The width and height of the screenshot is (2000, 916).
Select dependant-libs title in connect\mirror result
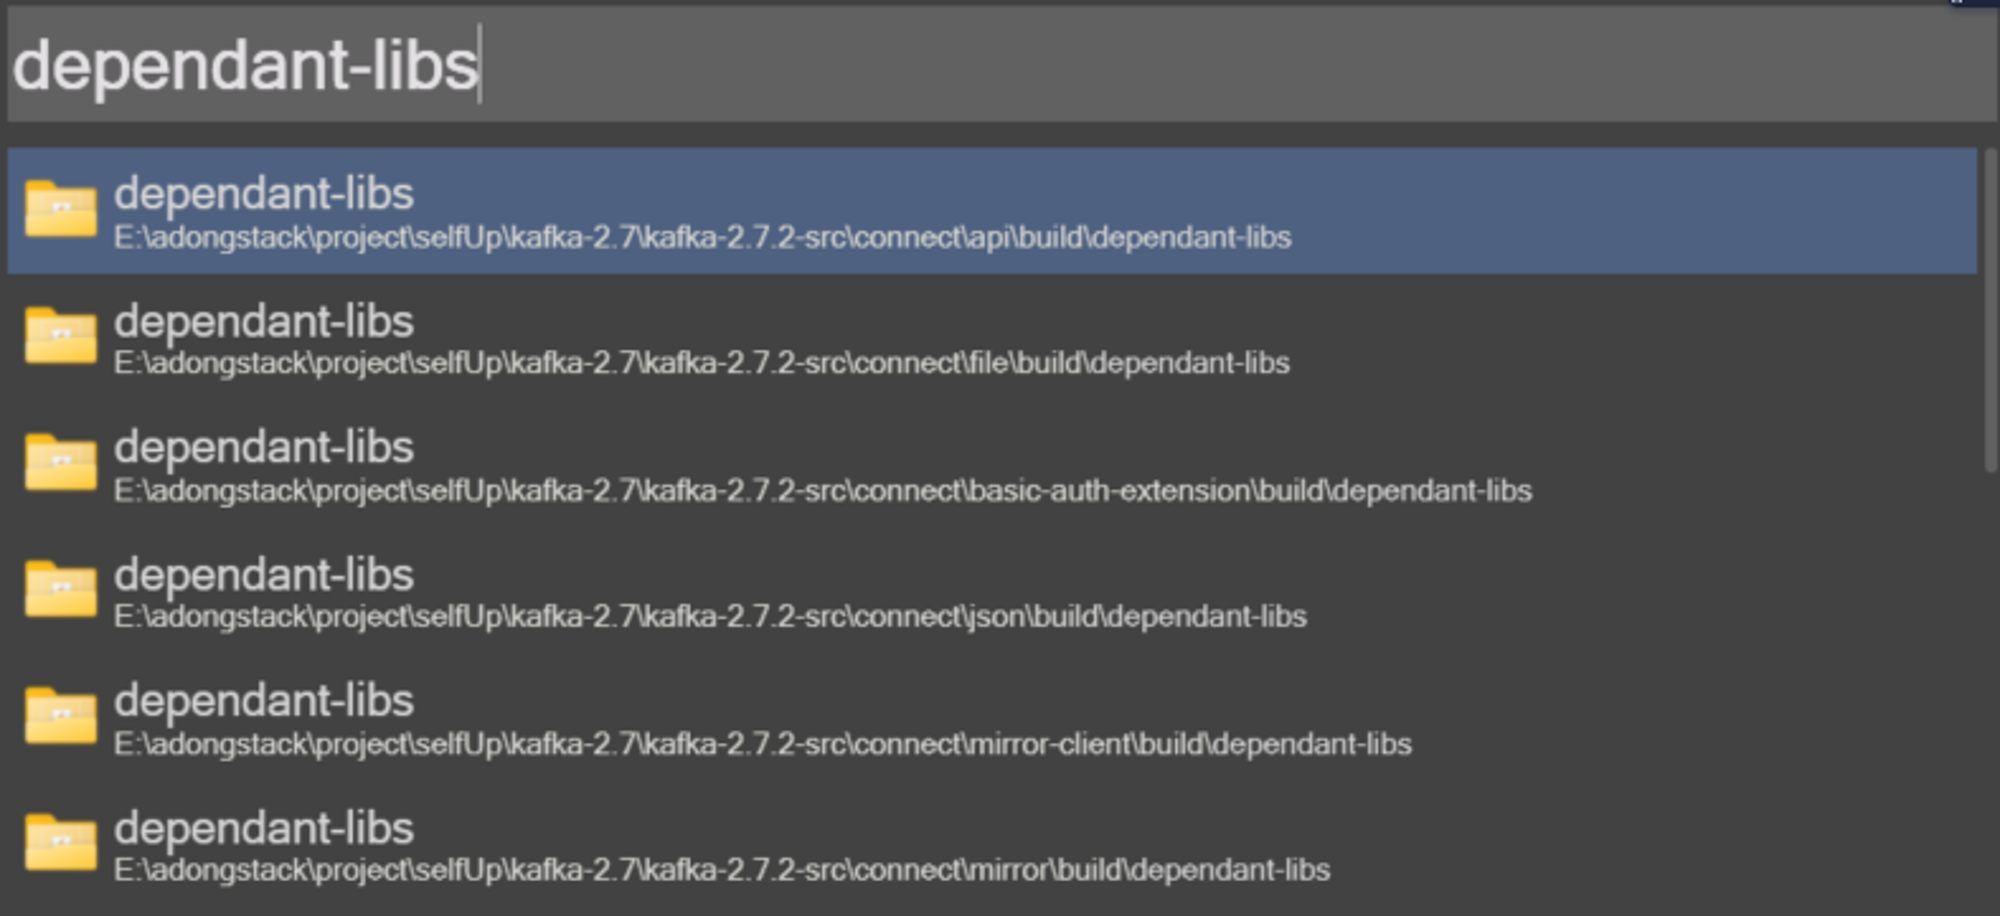(264, 829)
